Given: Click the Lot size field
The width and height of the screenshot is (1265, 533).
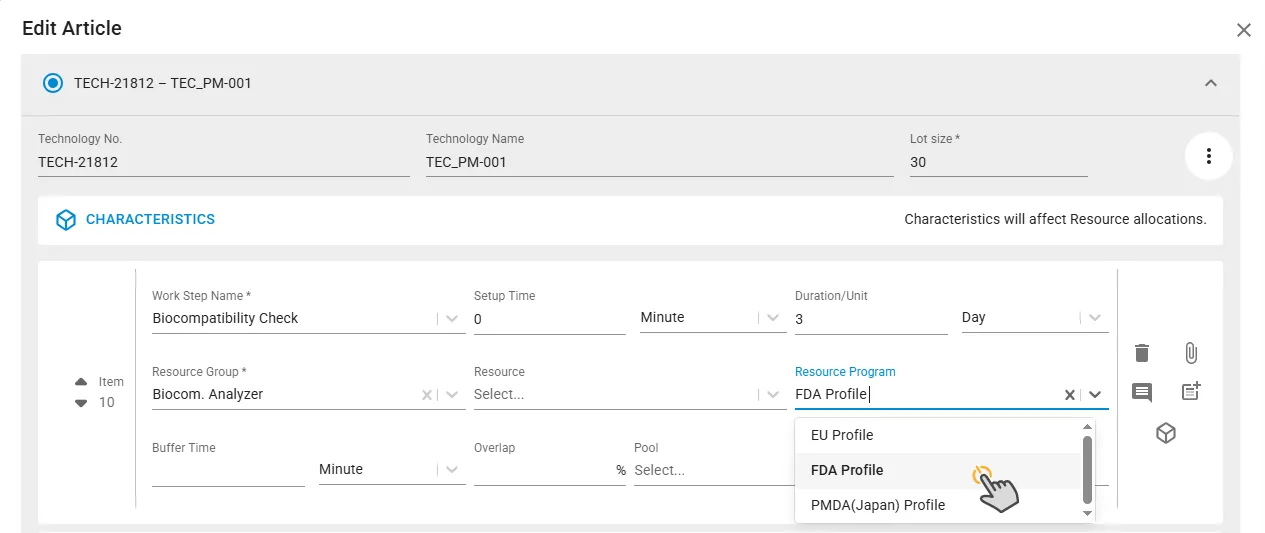Looking at the screenshot, I should pyautogui.click(x=999, y=162).
